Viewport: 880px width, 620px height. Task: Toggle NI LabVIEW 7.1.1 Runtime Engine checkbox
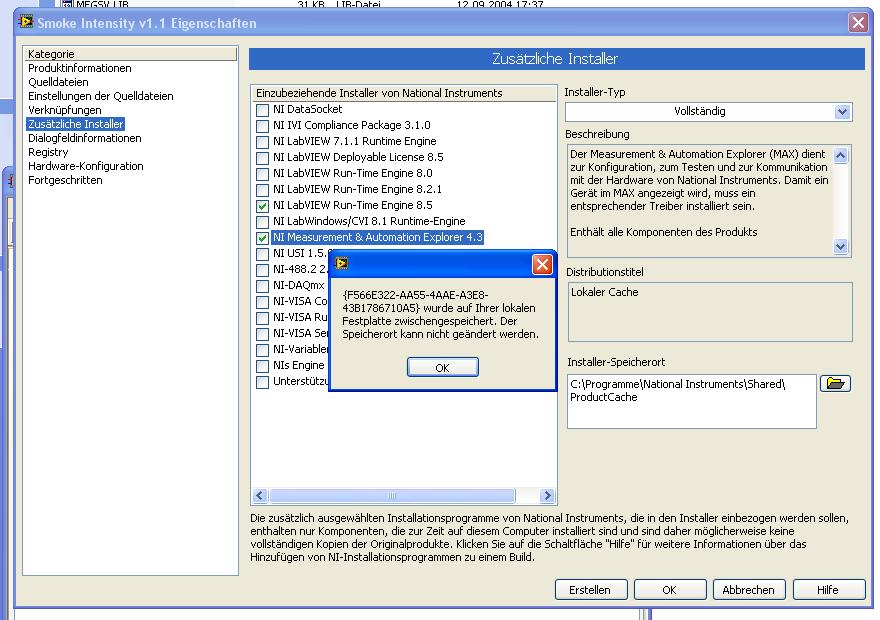pos(262,142)
